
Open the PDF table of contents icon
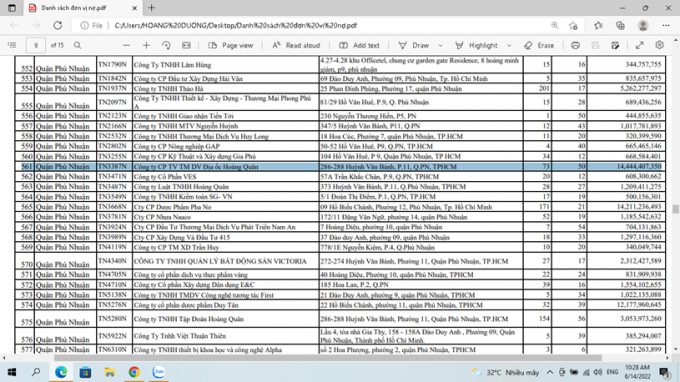12,45
